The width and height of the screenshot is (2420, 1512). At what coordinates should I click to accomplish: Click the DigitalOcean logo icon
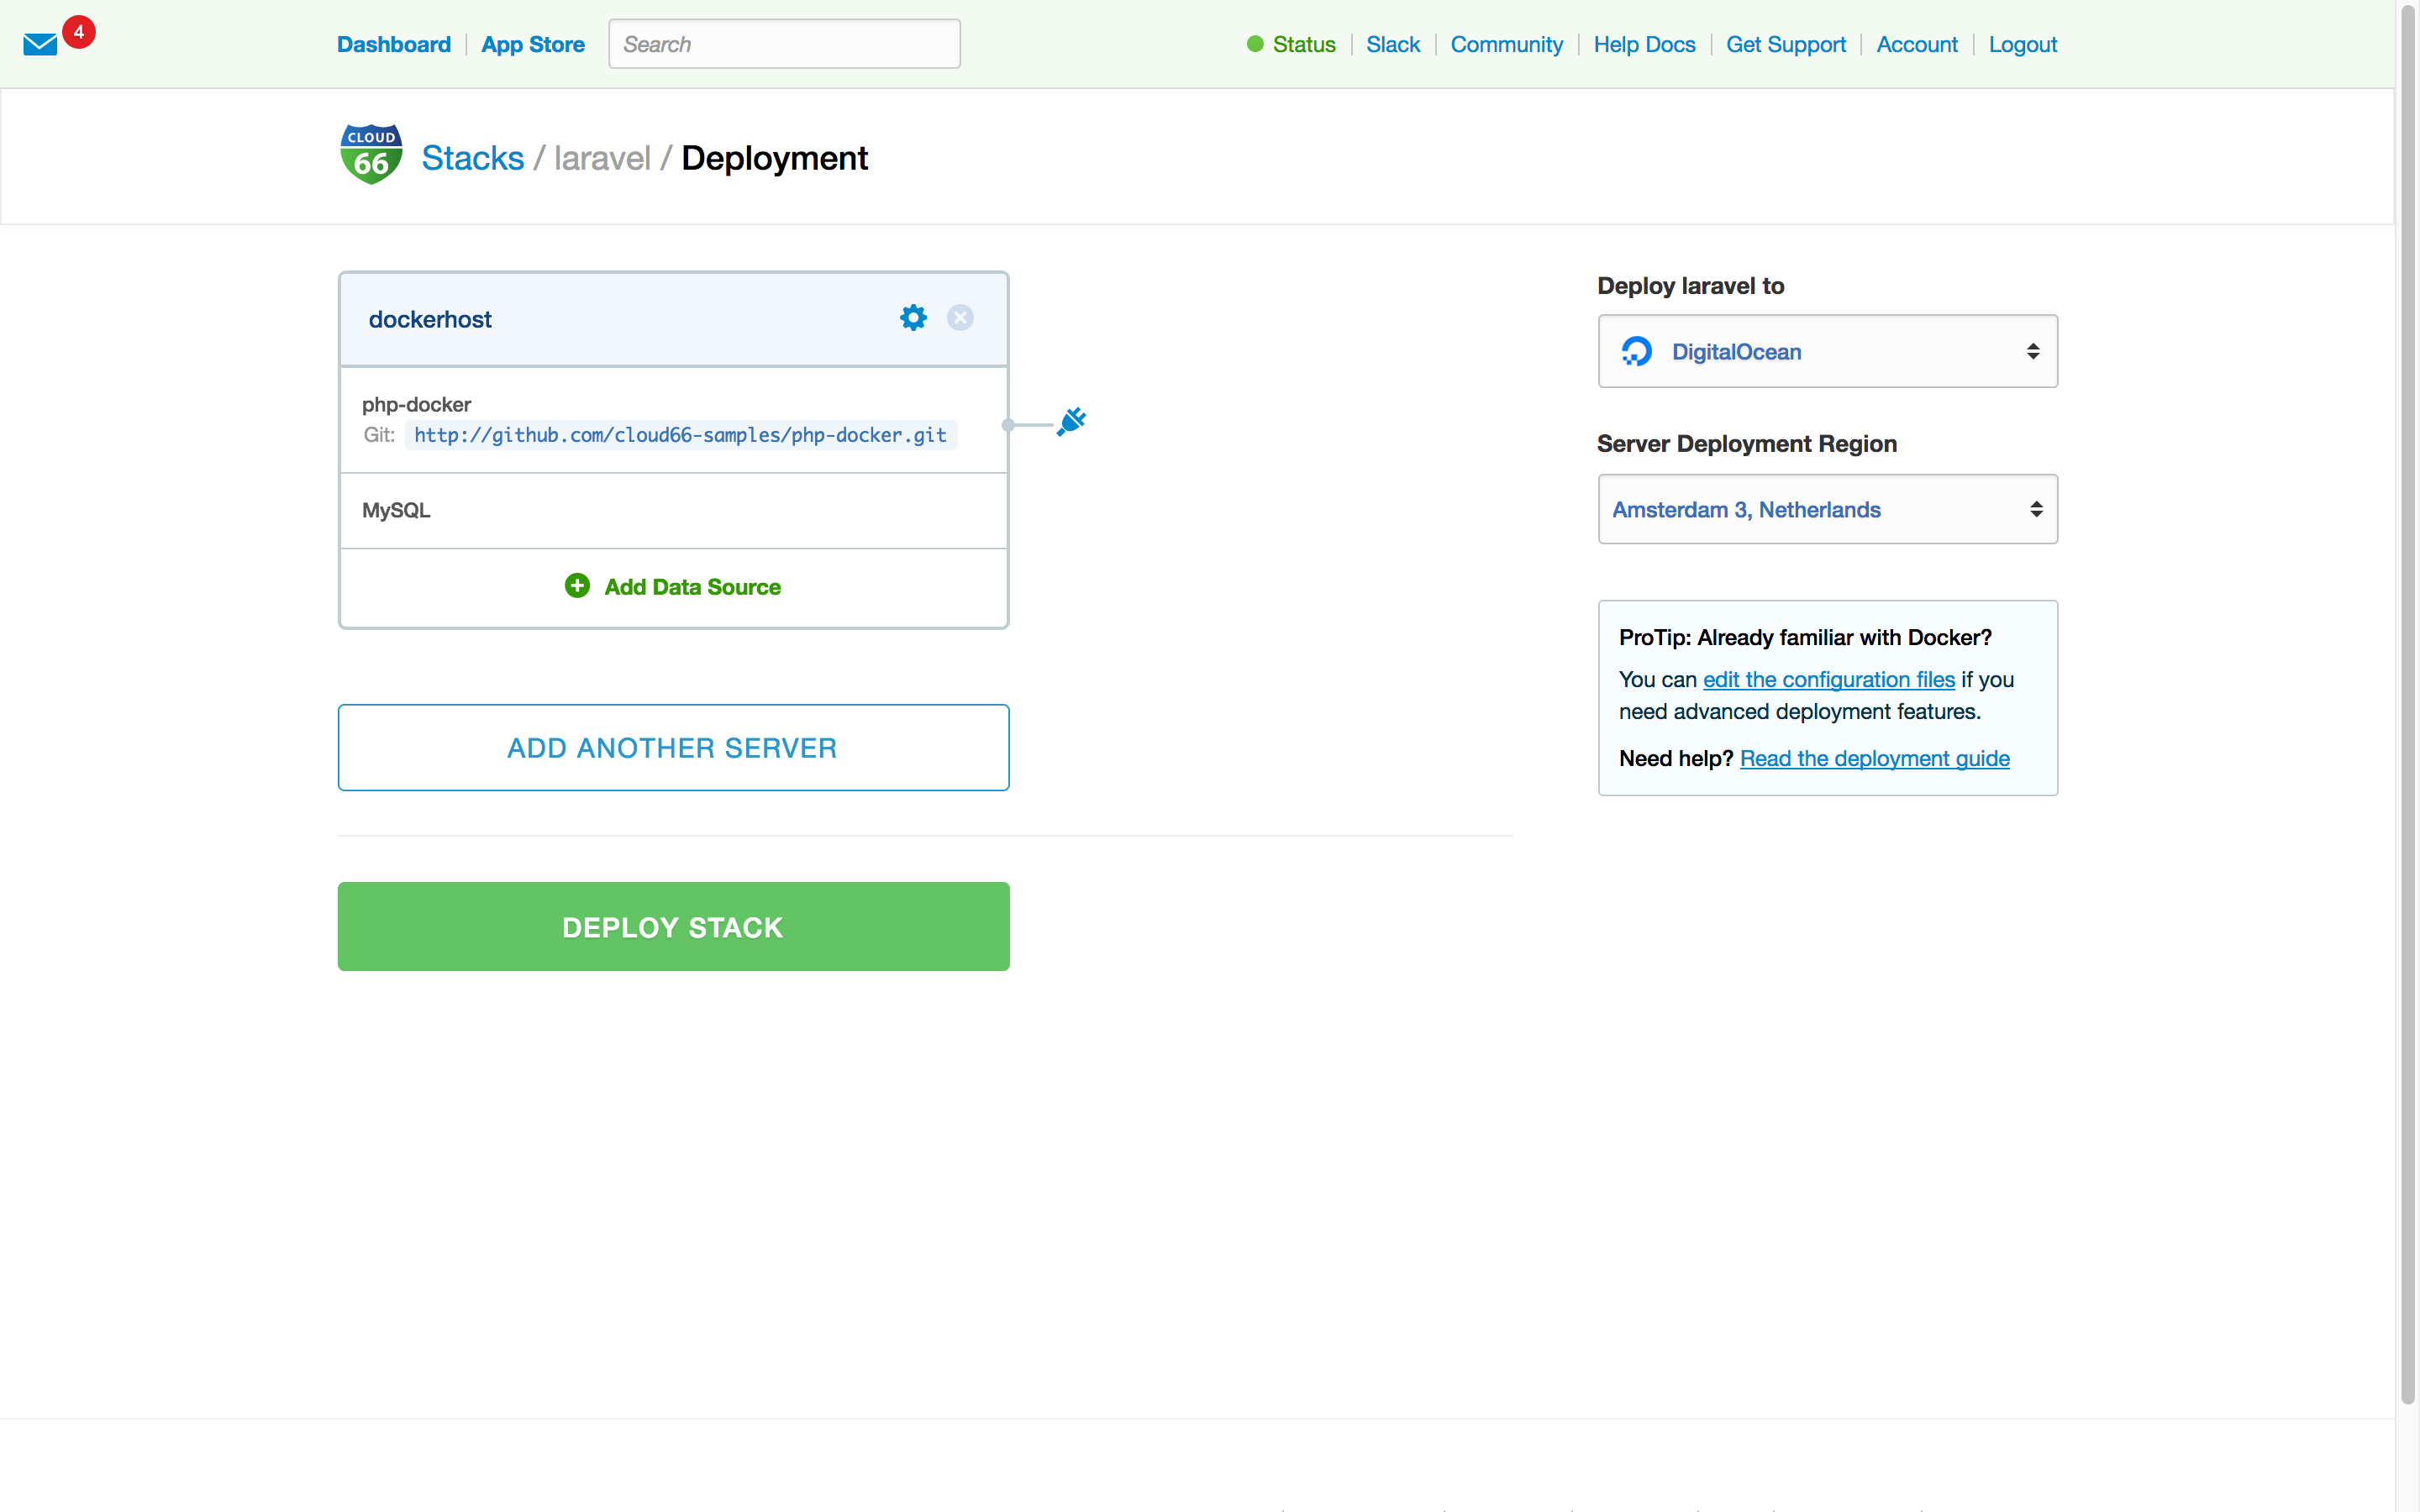[x=1636, y=351]
